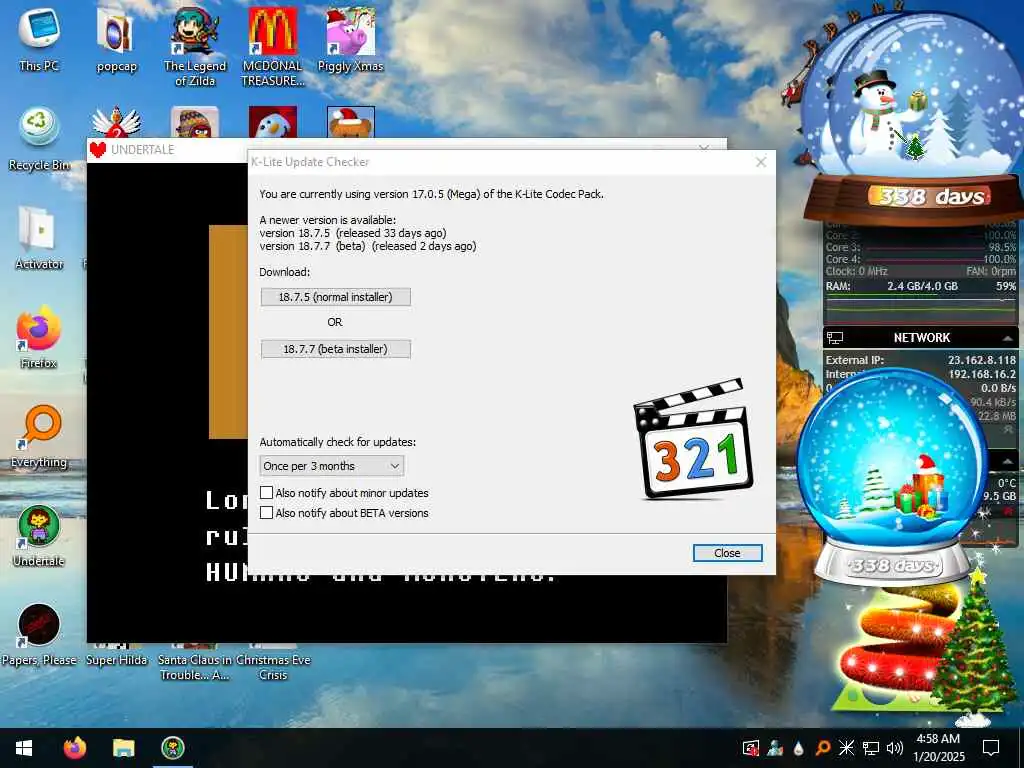Enable notifications about minor updates
This screenshot has width=1024, height=768.
(x=266, y=492)
